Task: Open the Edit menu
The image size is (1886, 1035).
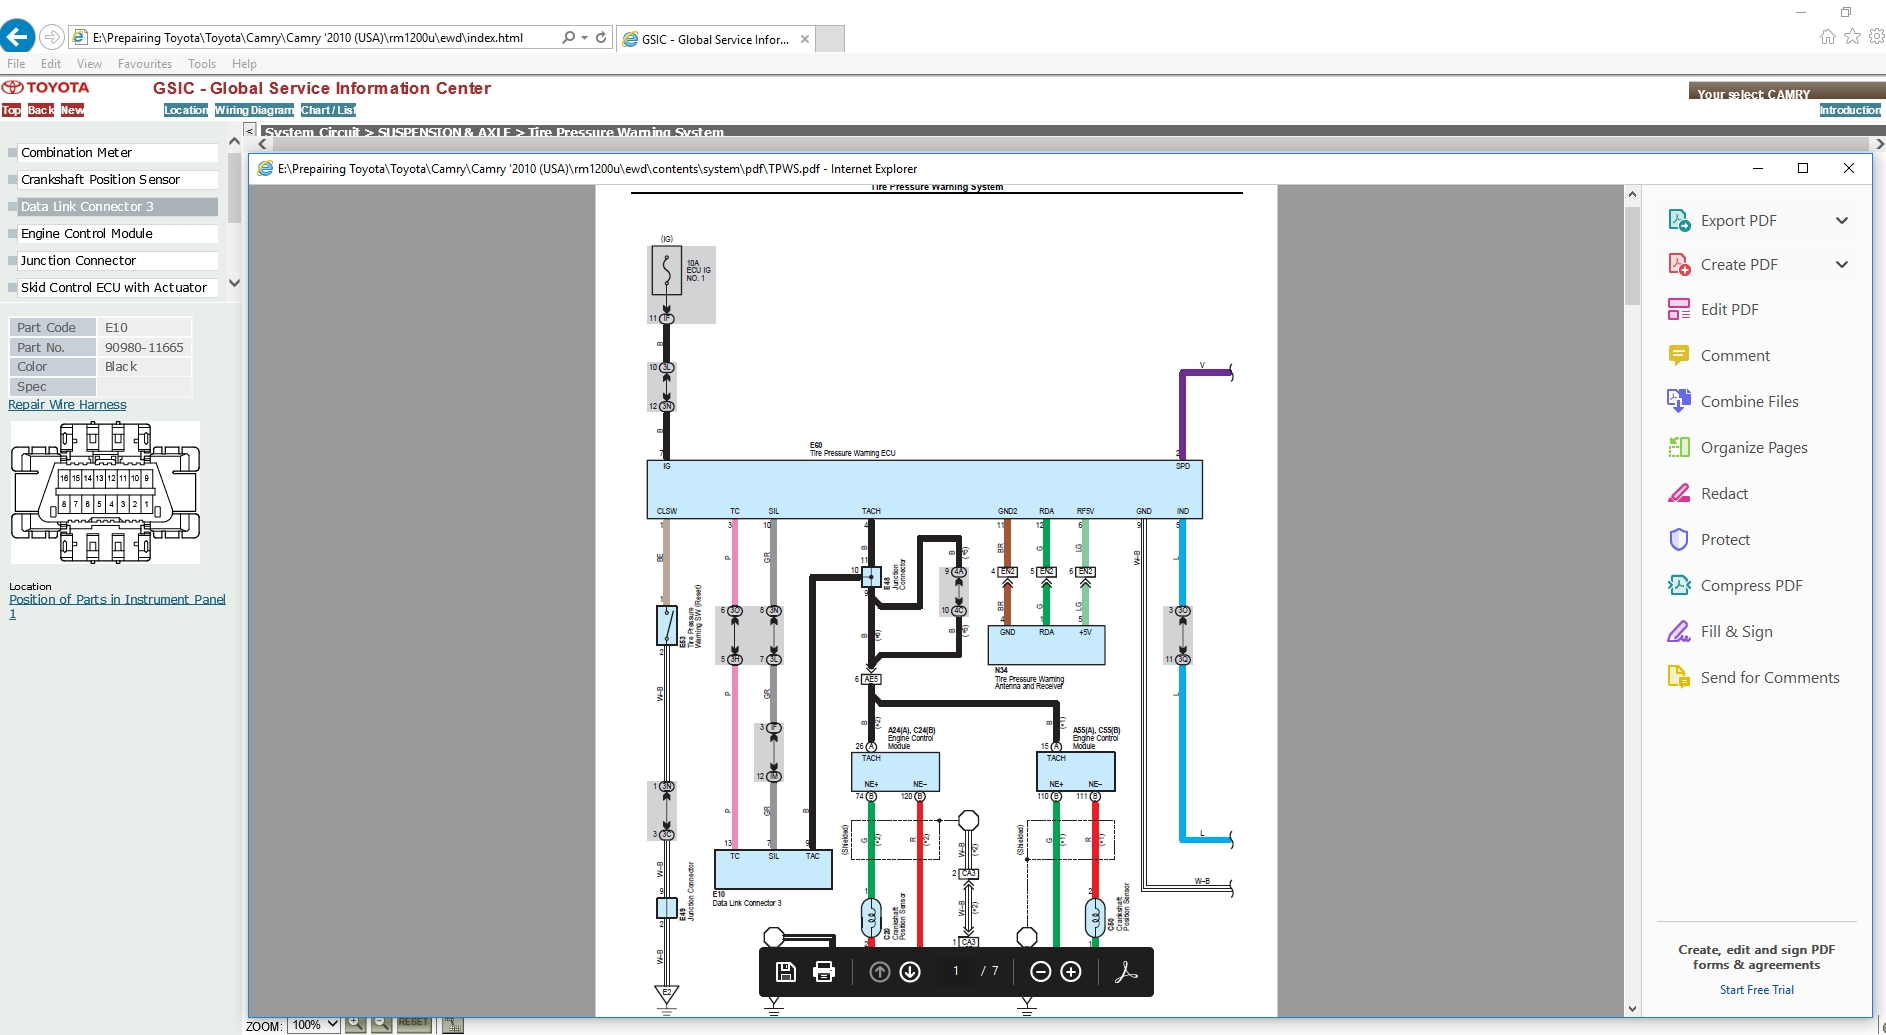Action: click(51, 63)
